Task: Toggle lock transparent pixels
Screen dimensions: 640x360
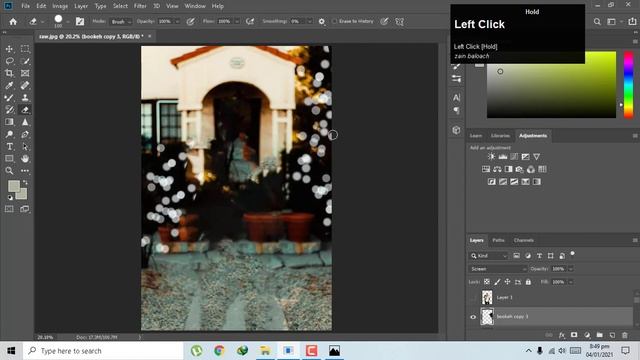Action: [x=487, y=282]
